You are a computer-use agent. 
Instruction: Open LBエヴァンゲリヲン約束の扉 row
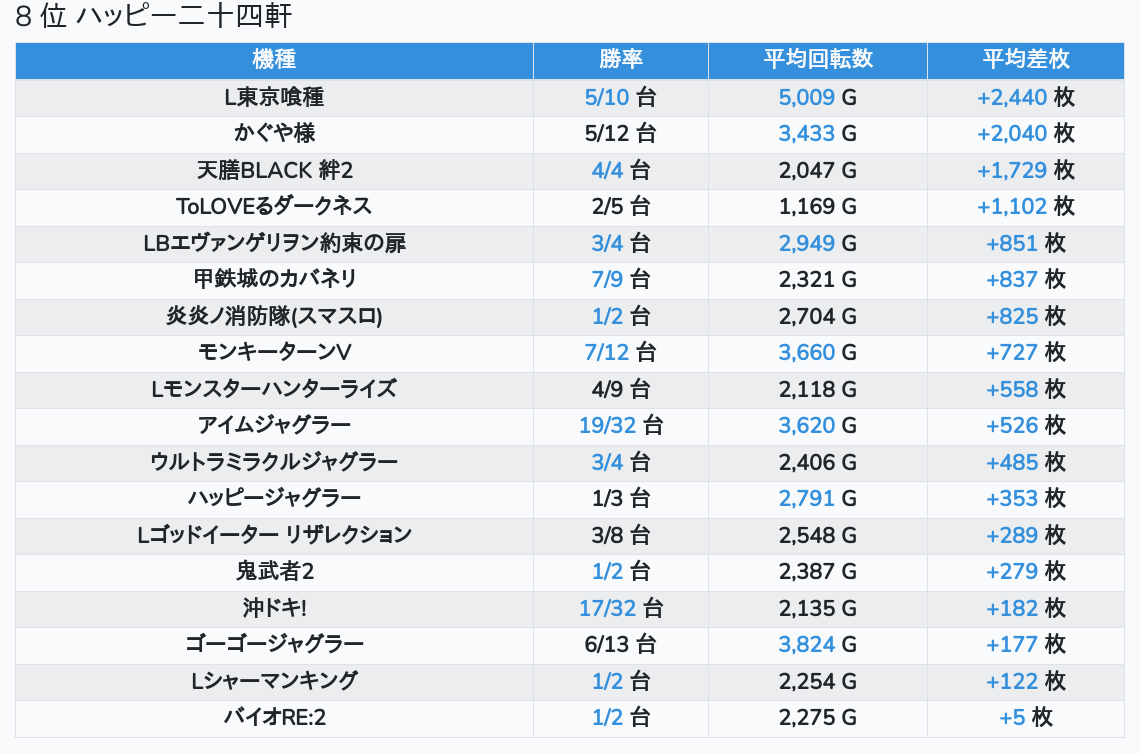click(274, 243)
